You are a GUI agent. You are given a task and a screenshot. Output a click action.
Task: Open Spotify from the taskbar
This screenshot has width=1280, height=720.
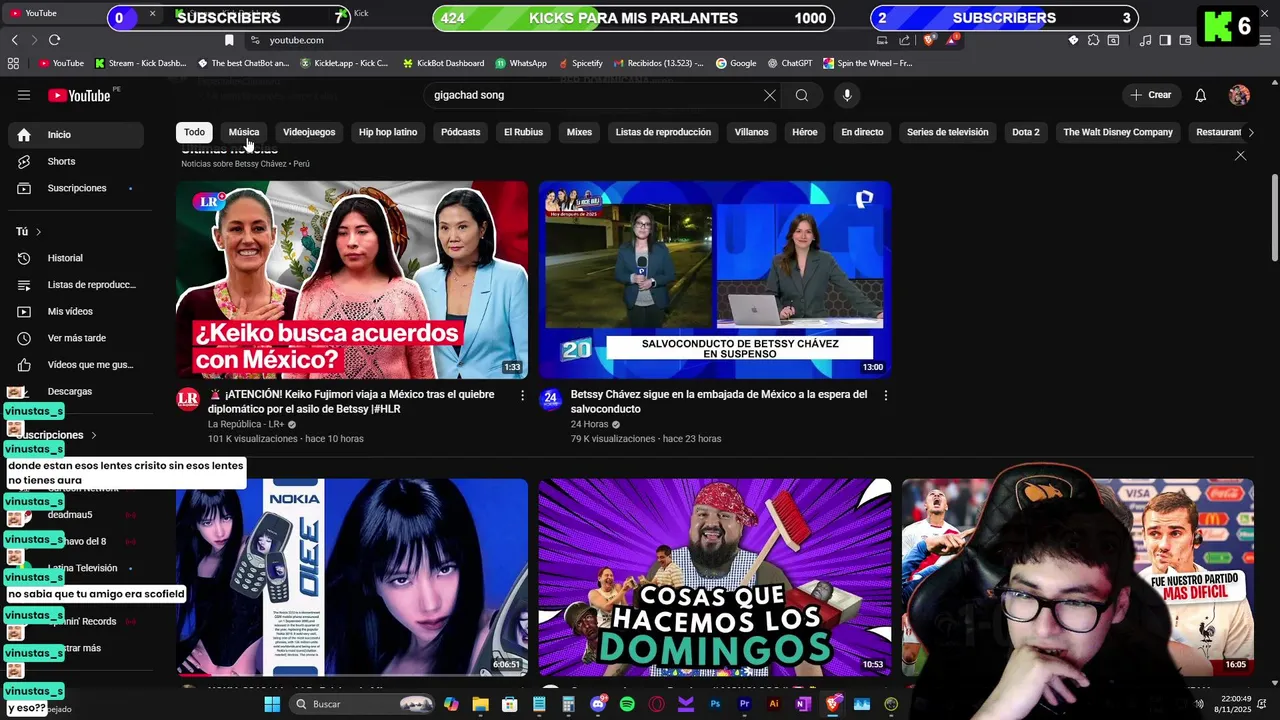click(x=627, y=704)
